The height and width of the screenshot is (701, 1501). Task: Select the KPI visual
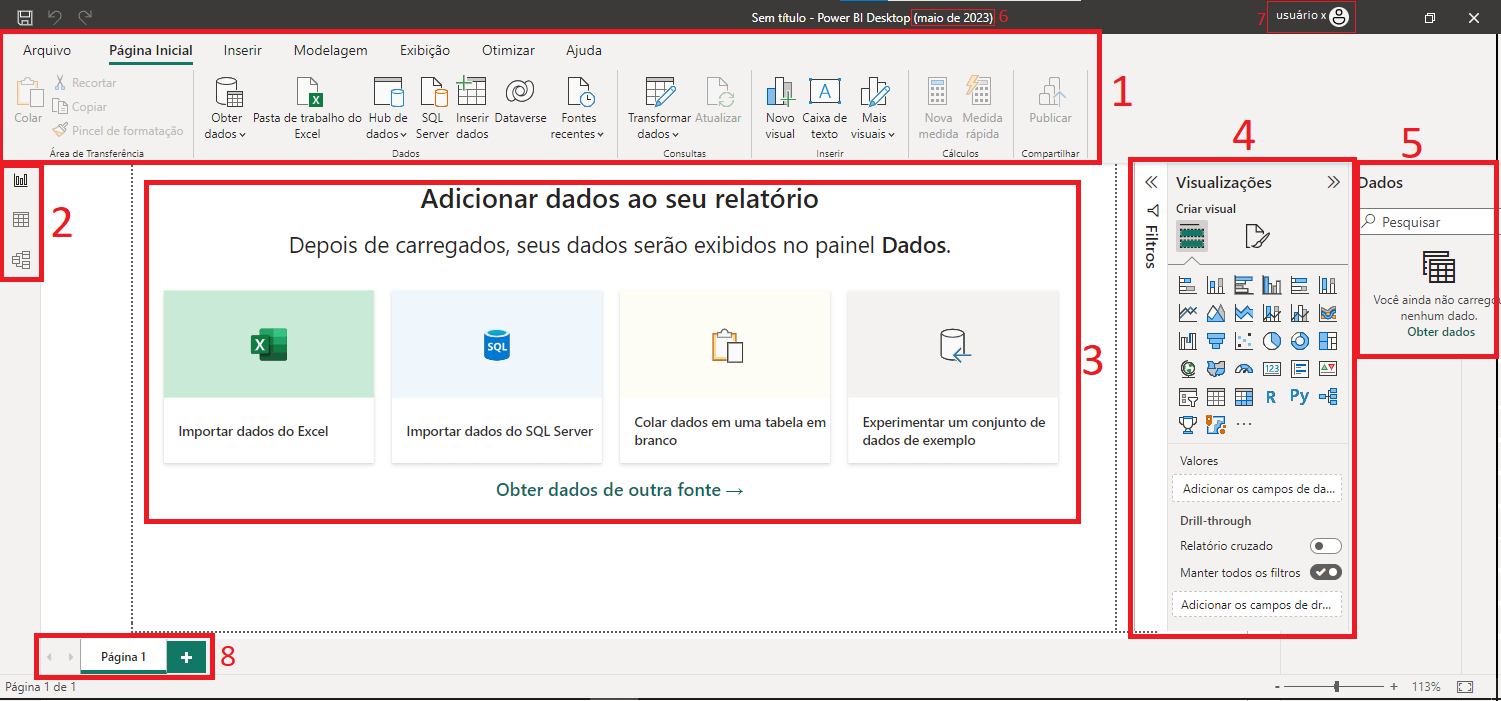tap(1327, 369)
